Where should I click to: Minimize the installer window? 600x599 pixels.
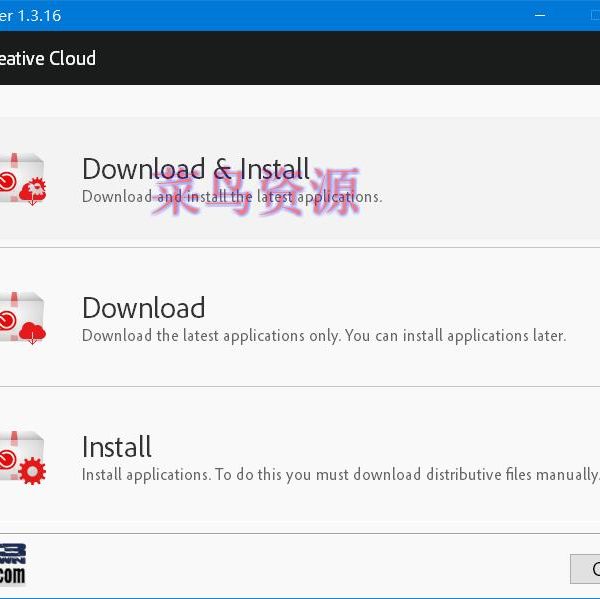click(x=568, y=15)
